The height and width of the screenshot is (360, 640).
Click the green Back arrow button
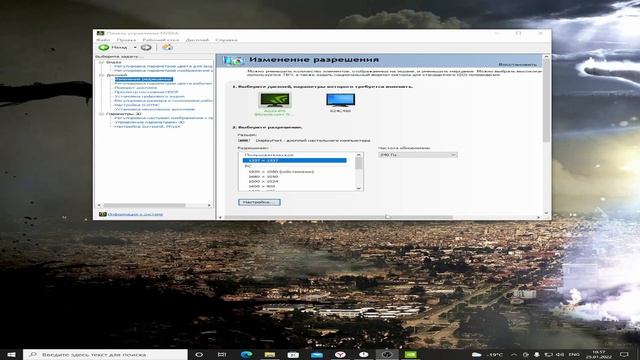click(x=104, y=47)
